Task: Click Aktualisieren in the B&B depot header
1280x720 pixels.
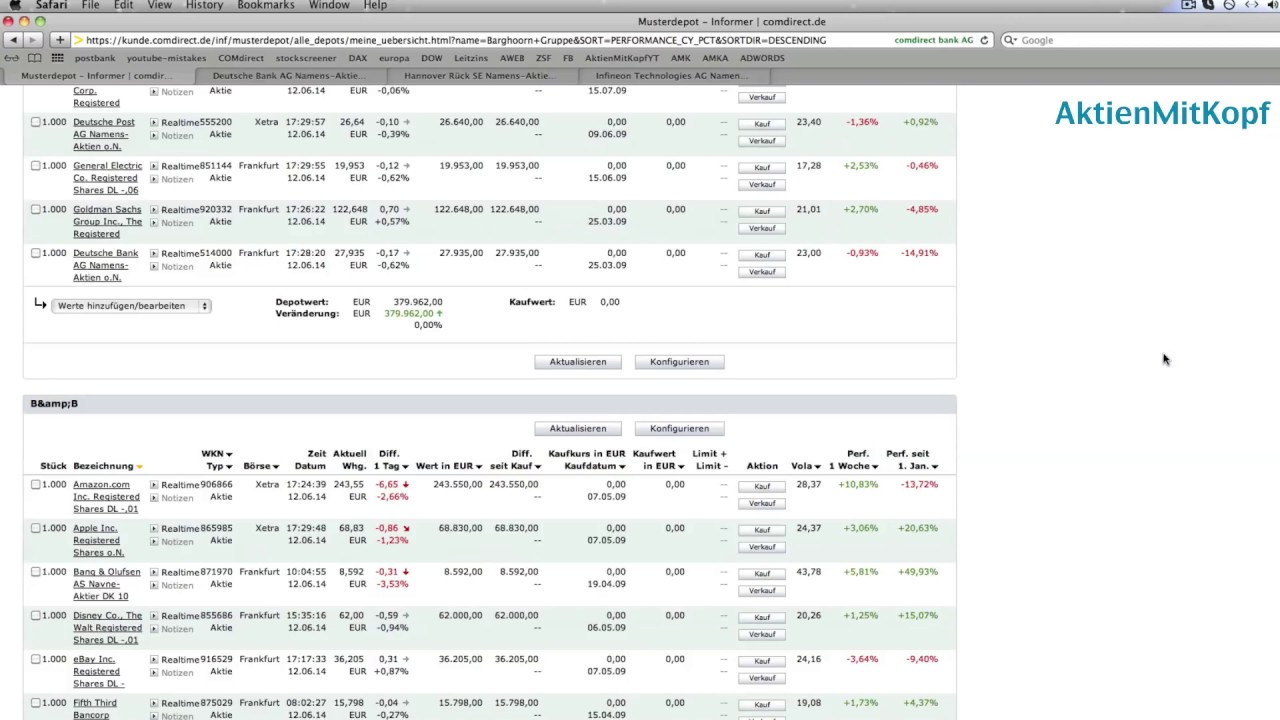Action: tap(578, 428)
